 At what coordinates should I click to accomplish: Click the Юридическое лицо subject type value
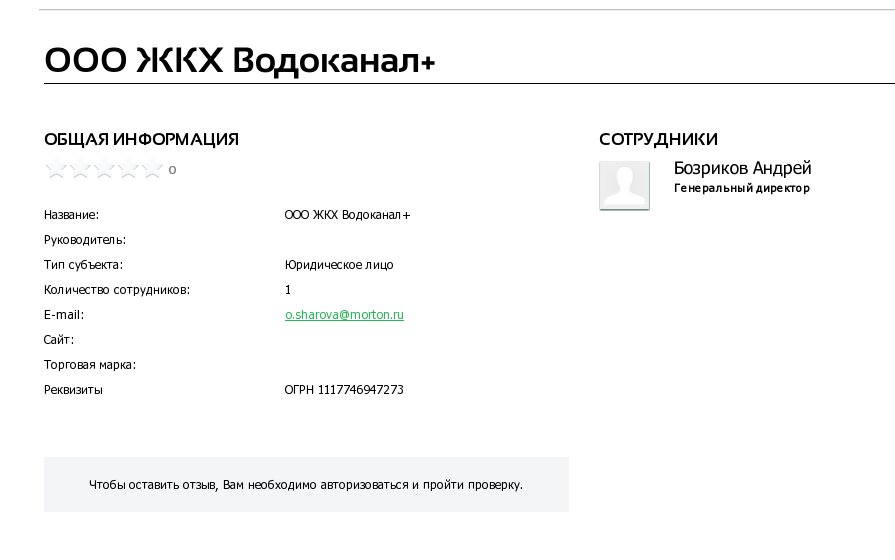(339, 265)
